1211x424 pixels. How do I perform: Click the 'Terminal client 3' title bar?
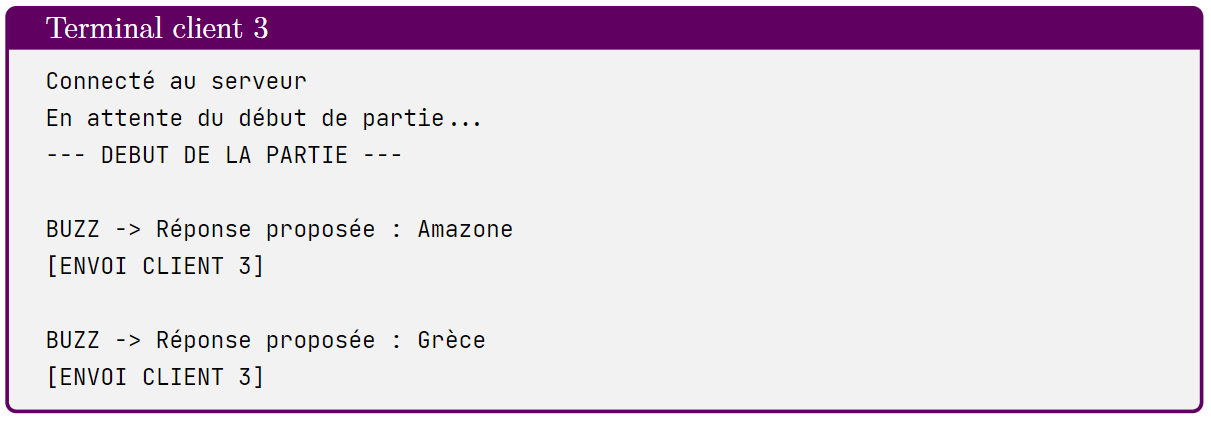coord(604,28)
